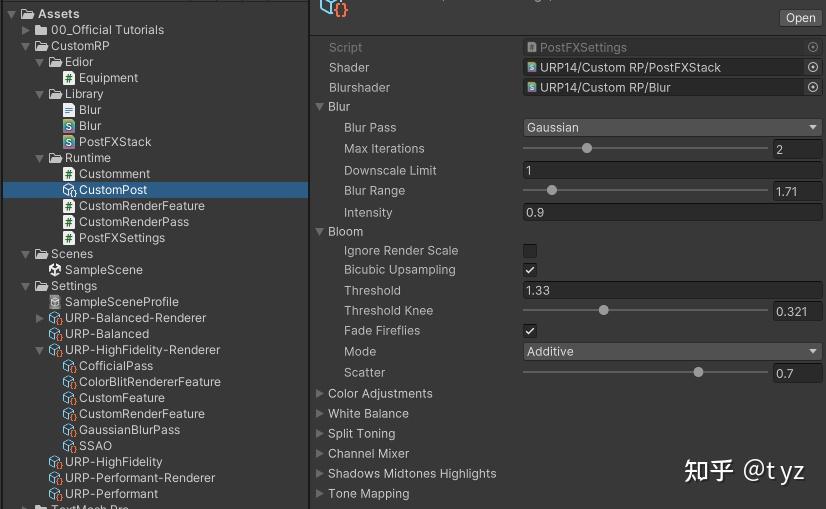Click the object picker circle for Blurshader field
Screen dimensions: 826x509
coord(812,87)
